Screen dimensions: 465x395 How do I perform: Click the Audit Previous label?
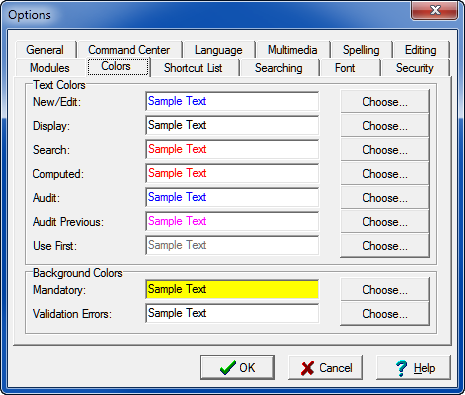point(68,222)
